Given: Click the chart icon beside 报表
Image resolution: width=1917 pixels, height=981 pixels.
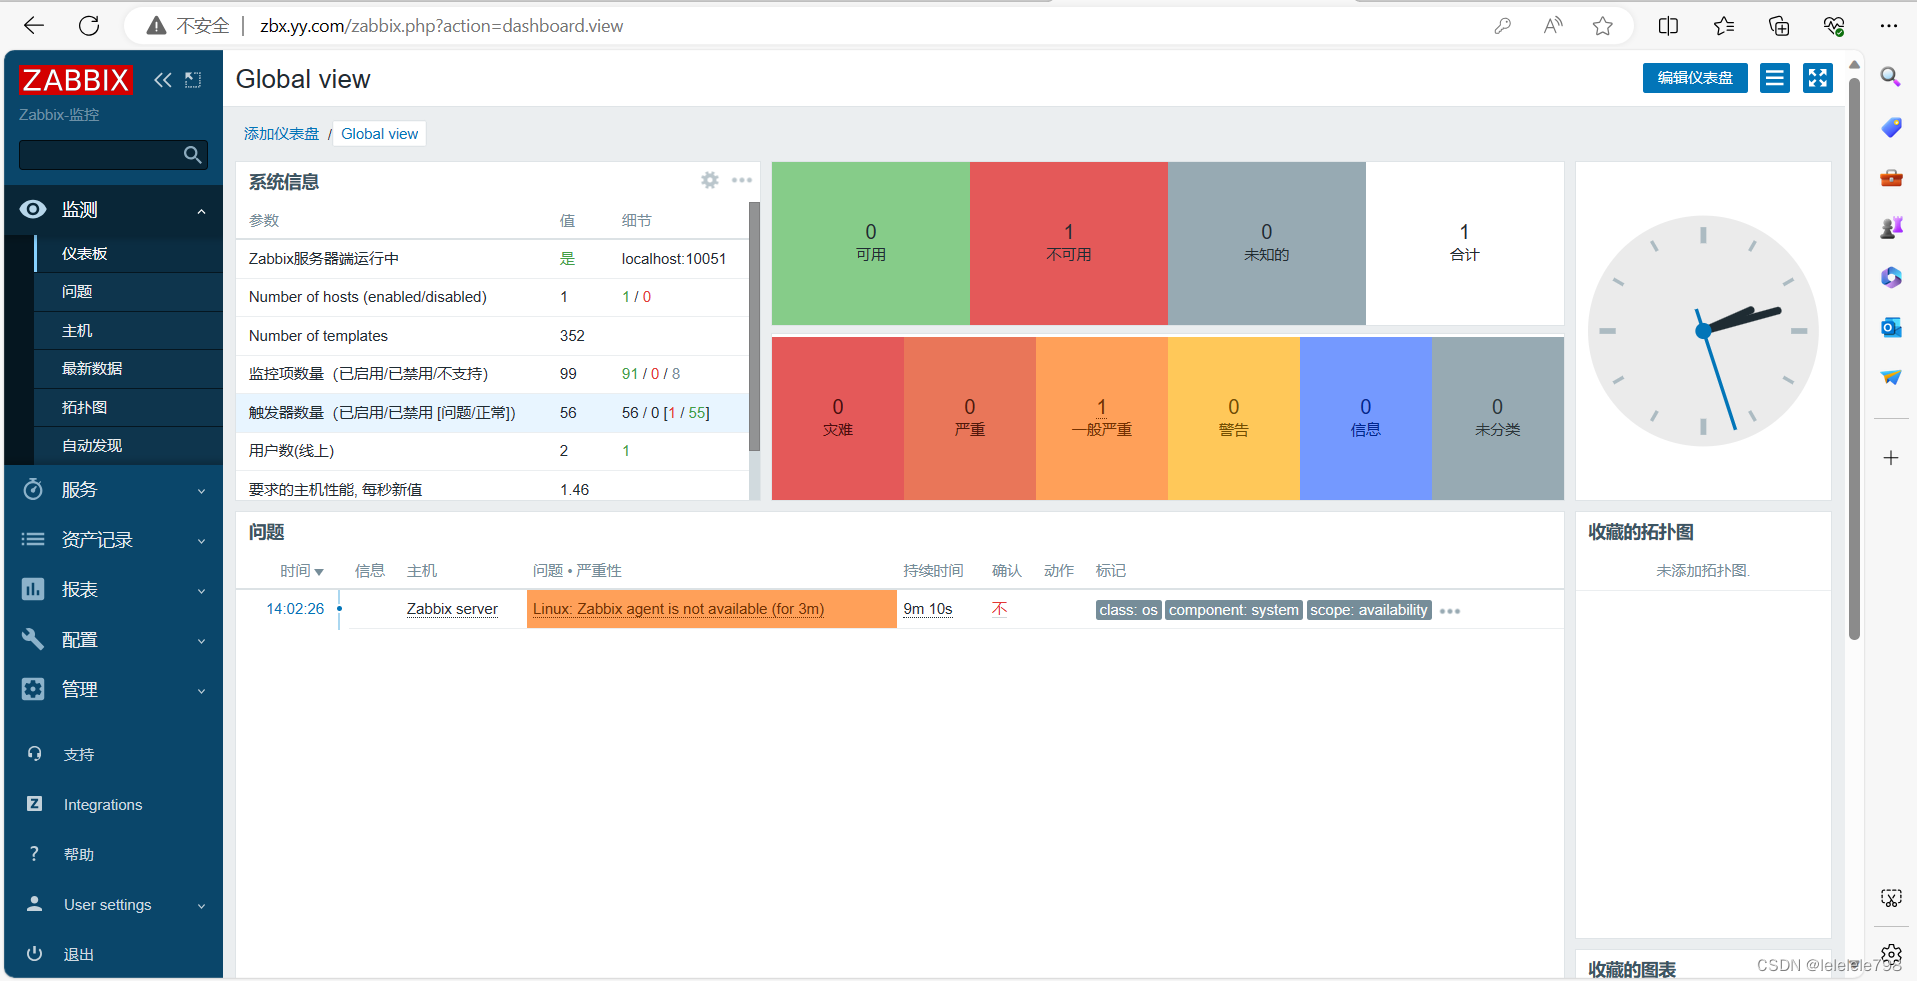Looking at the screenshot, I should tap(33, 589).
